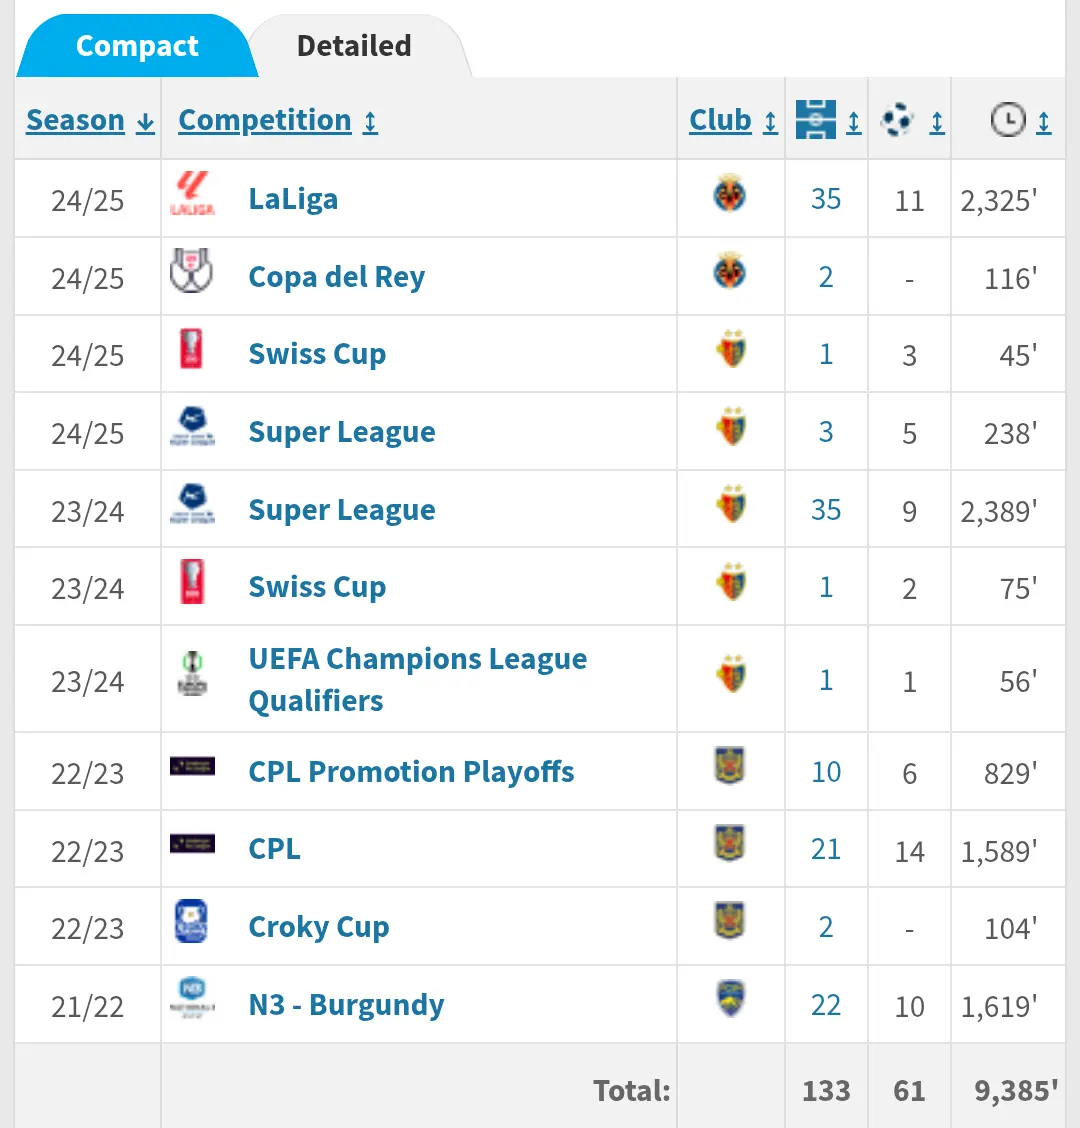Image resolution: width=1080 pixels, height=1128 pixels.
Task: Open the LaLiga competition link
Action: click(293, 199)
